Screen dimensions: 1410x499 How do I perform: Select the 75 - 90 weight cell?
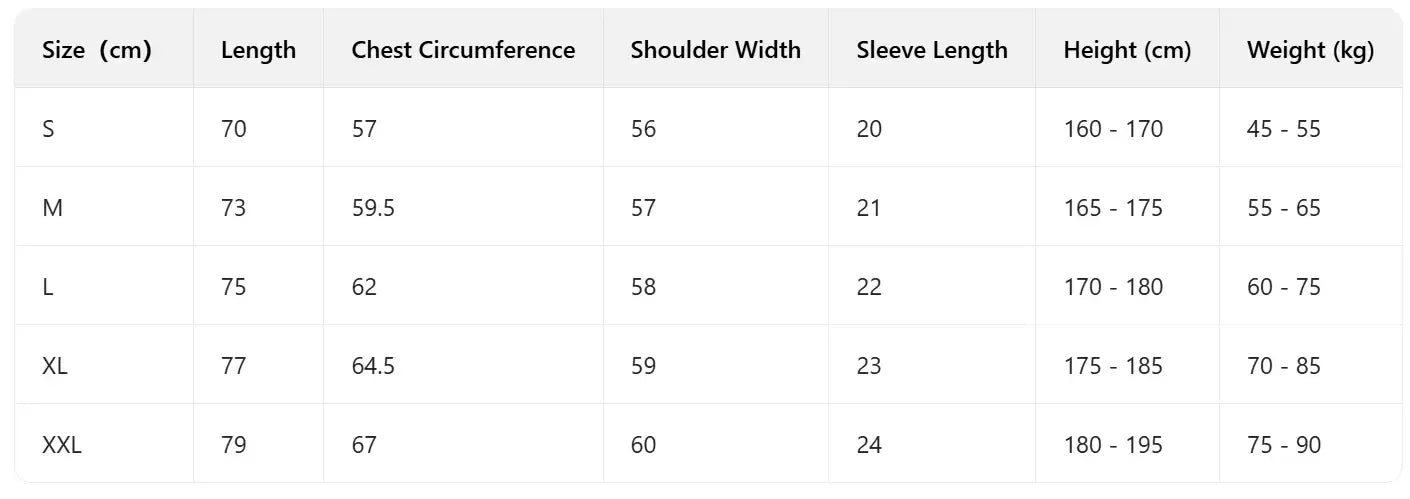pos(1284,445)
